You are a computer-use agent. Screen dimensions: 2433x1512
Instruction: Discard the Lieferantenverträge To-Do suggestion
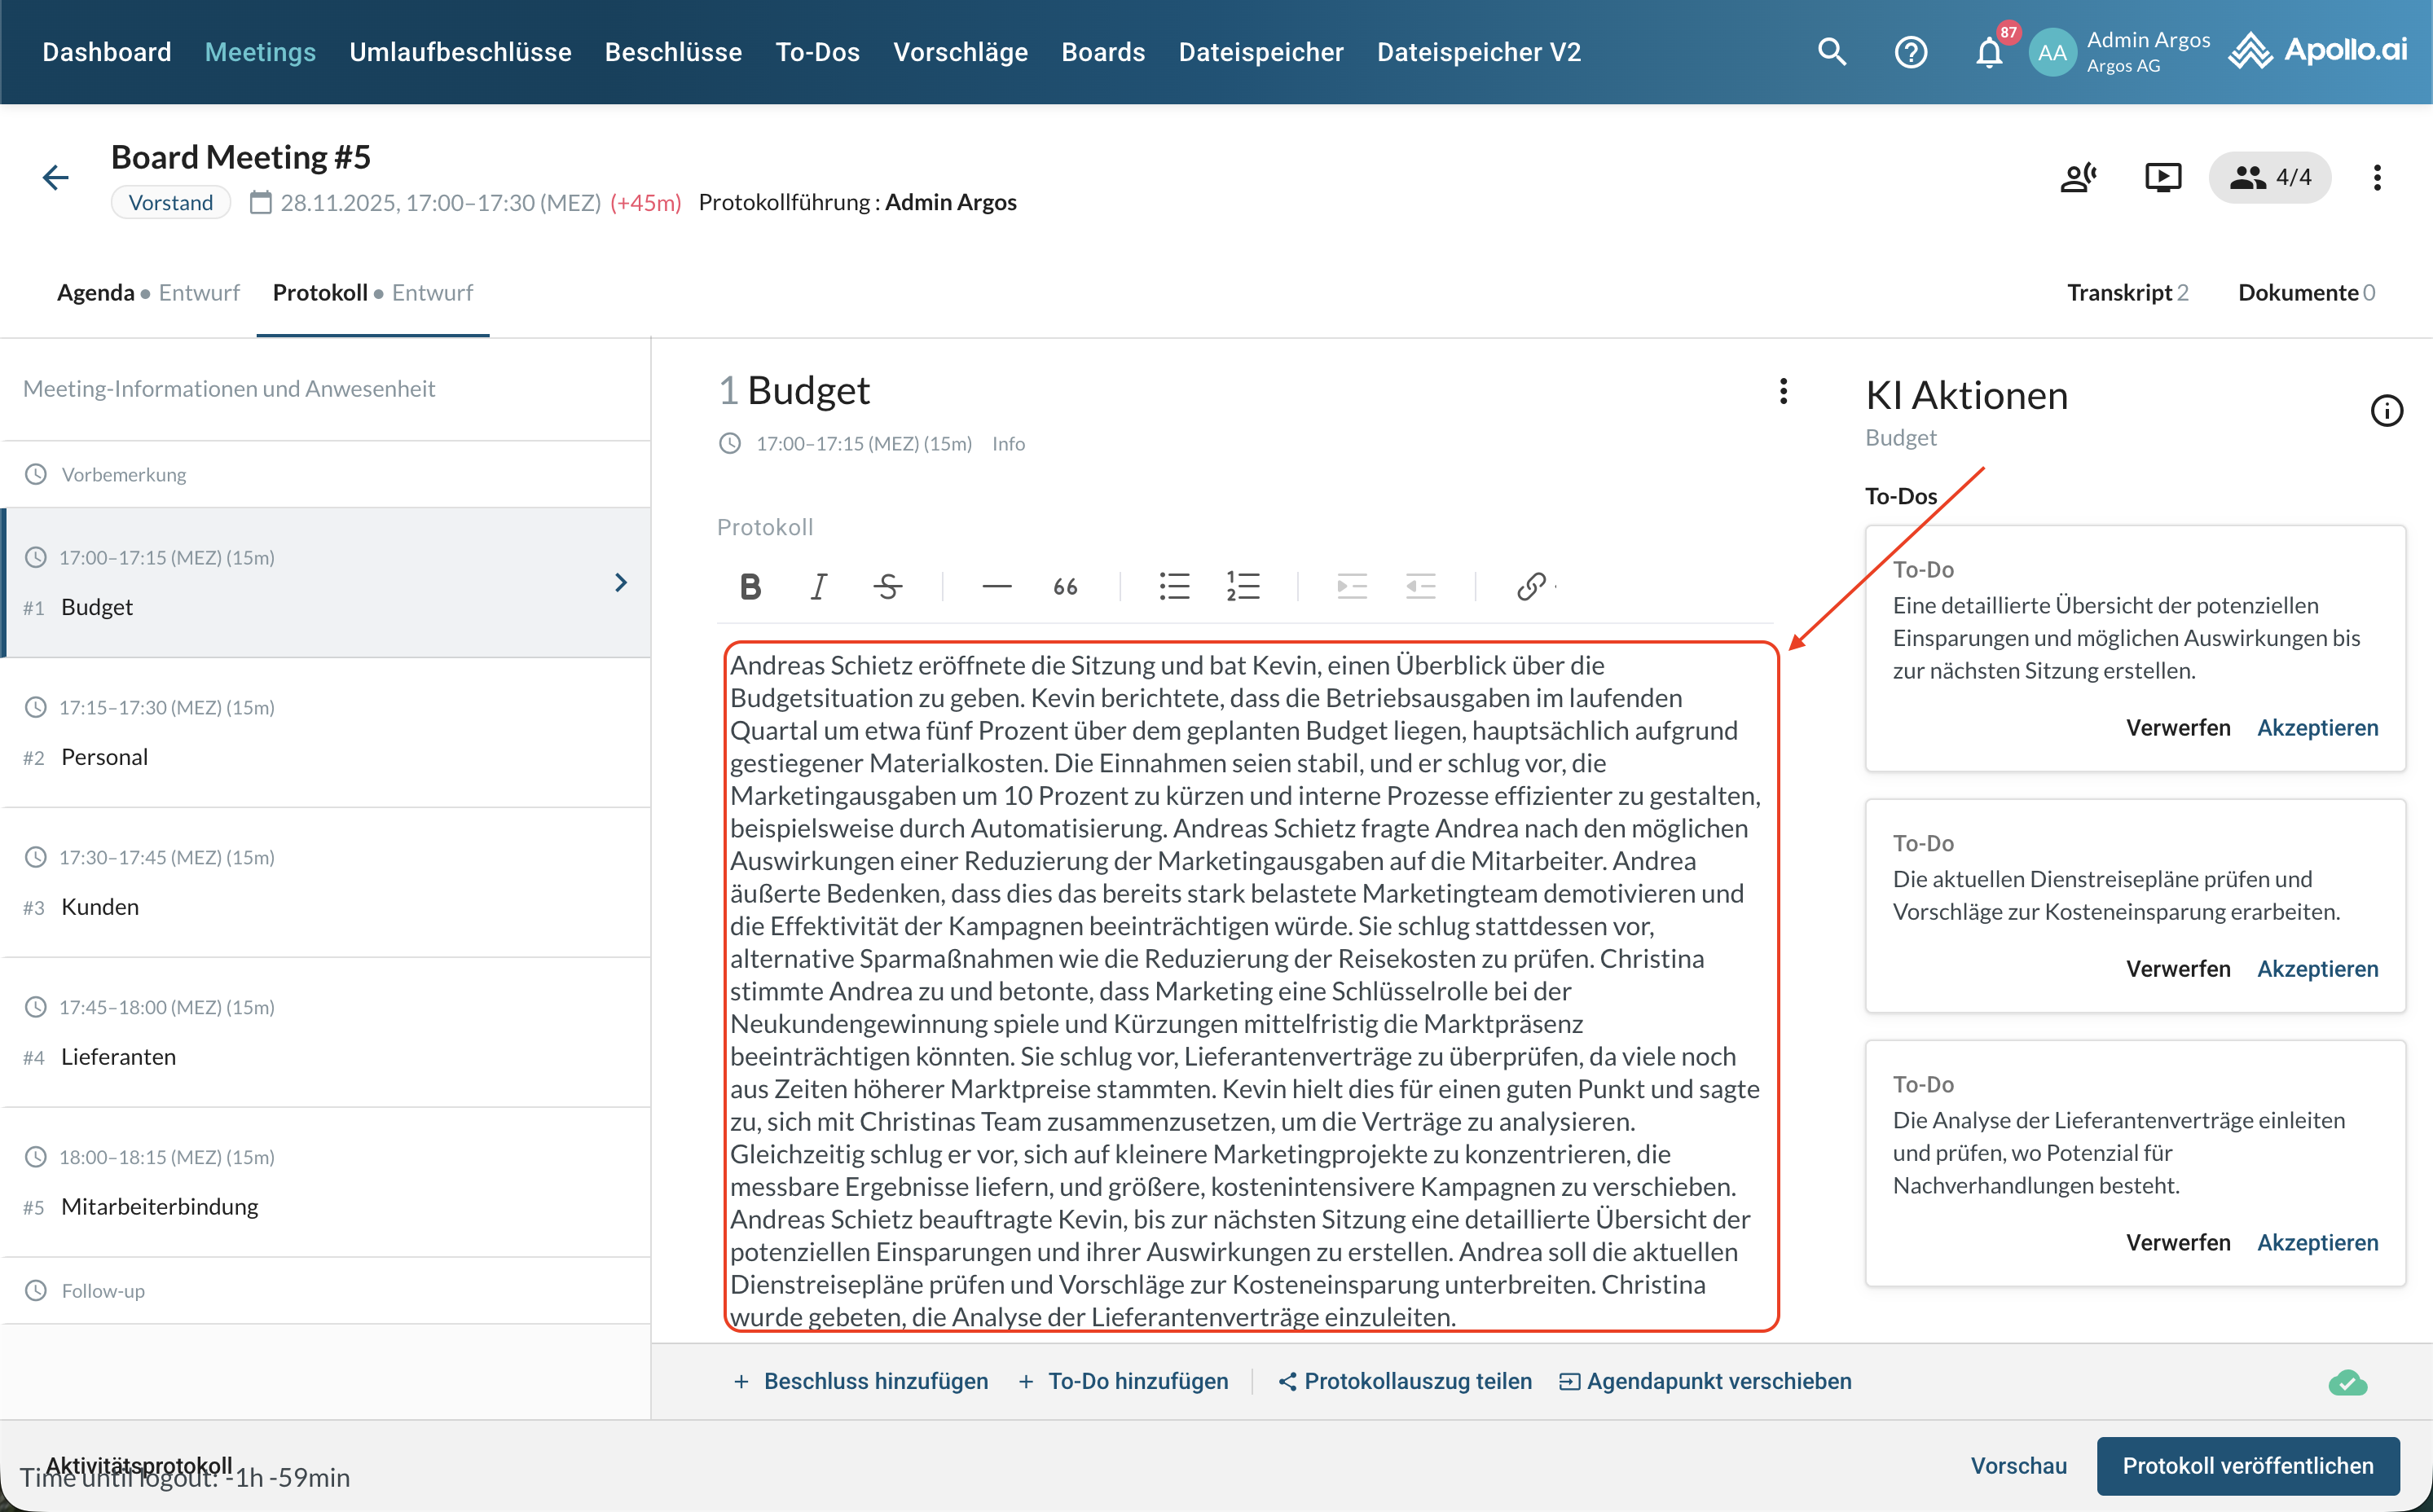pyautogui.click(x=2177, y=1242)
